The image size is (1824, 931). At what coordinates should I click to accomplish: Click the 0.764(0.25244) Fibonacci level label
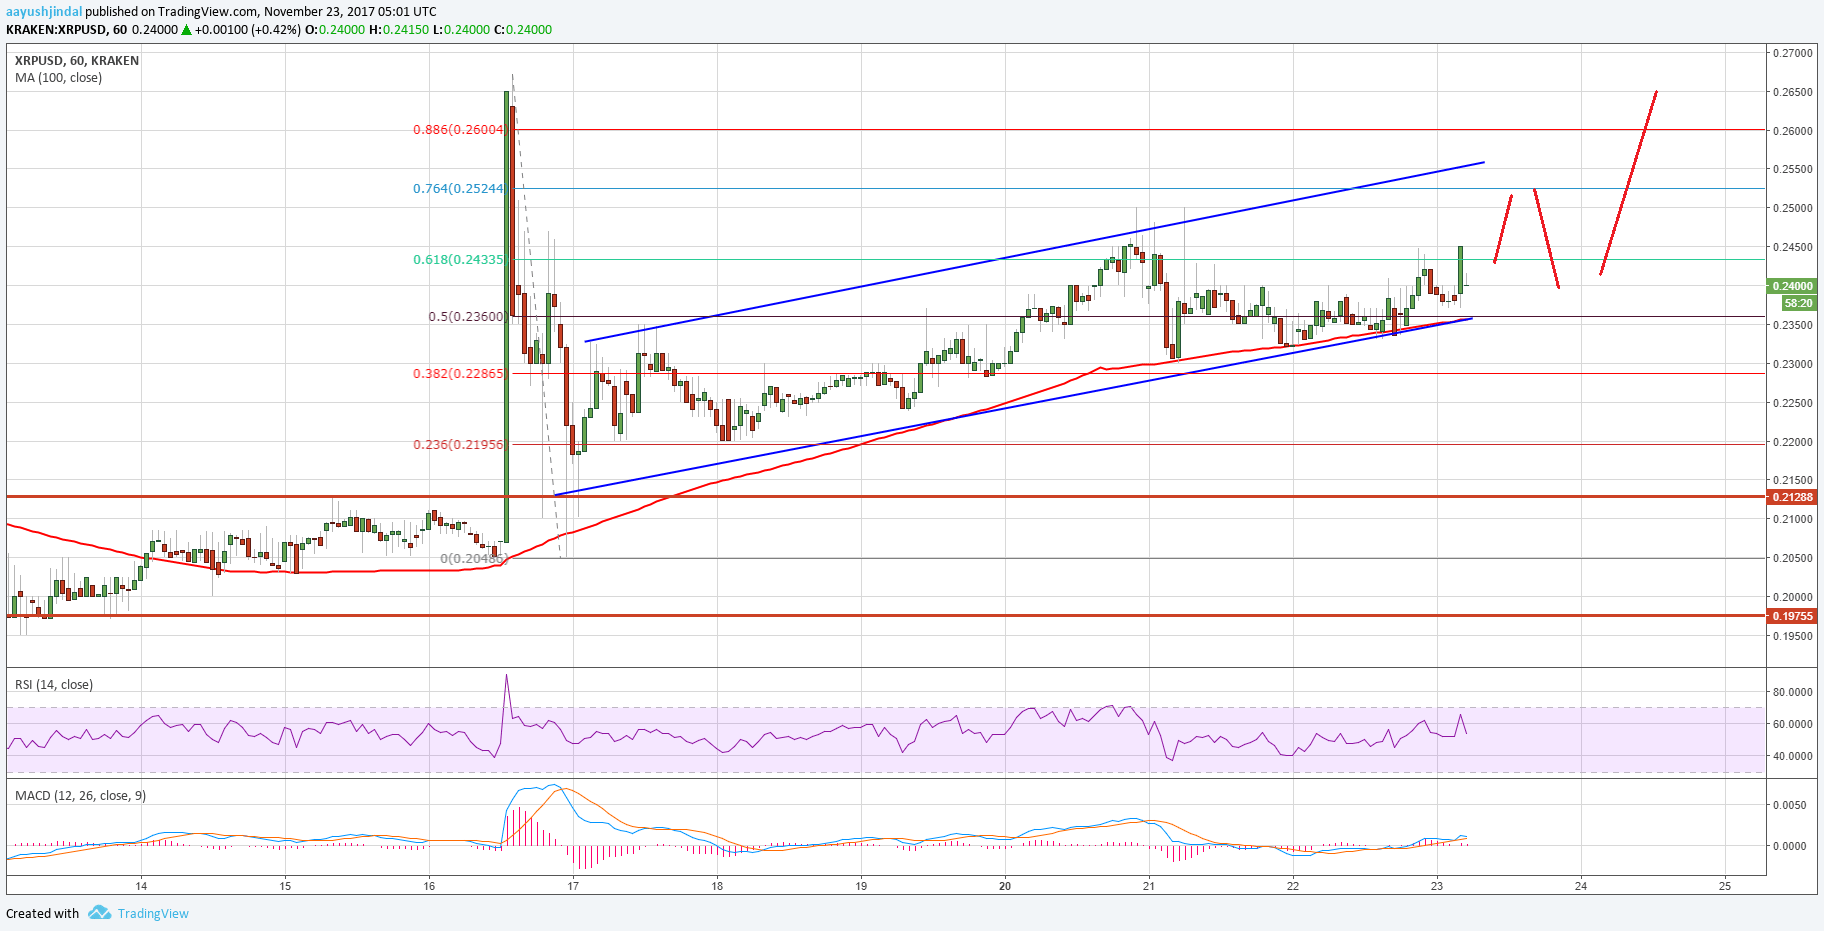pos(459,188)
